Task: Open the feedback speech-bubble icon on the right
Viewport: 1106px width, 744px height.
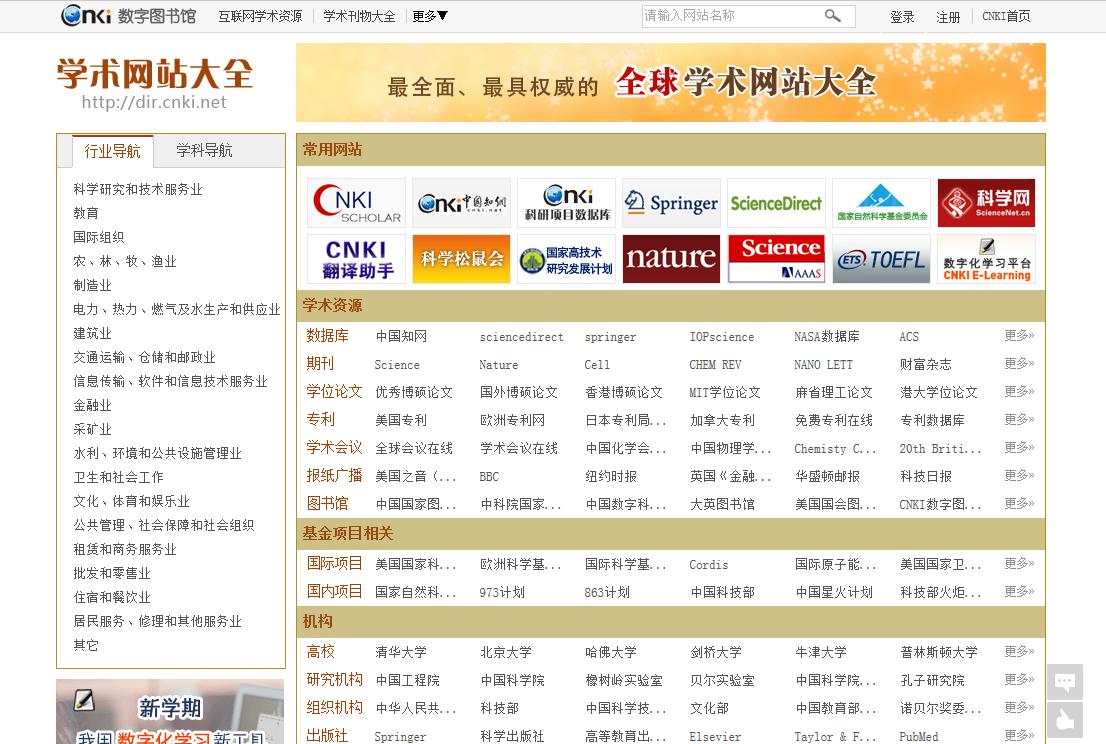Action: tap(1064, 682)
